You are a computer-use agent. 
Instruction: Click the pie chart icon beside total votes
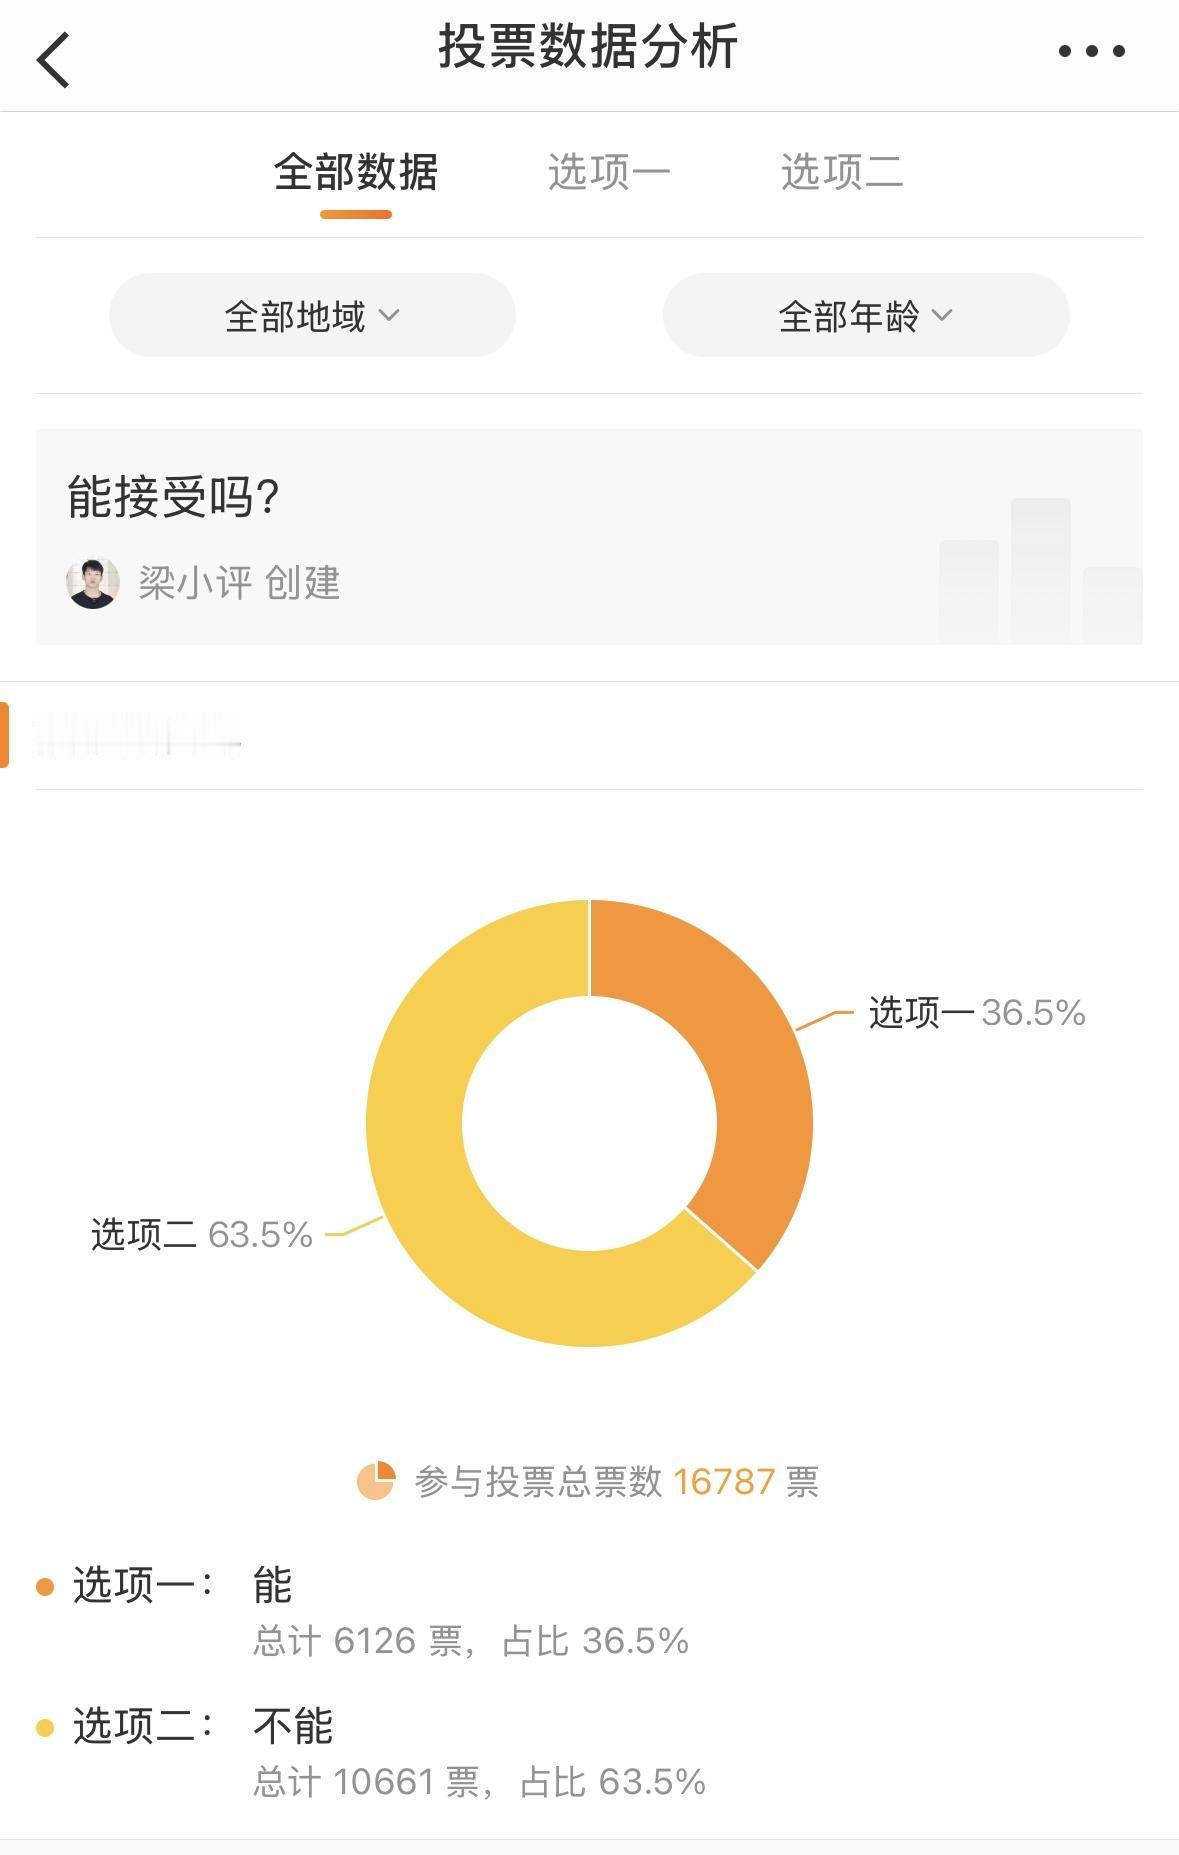click(x=376, y=1481)
